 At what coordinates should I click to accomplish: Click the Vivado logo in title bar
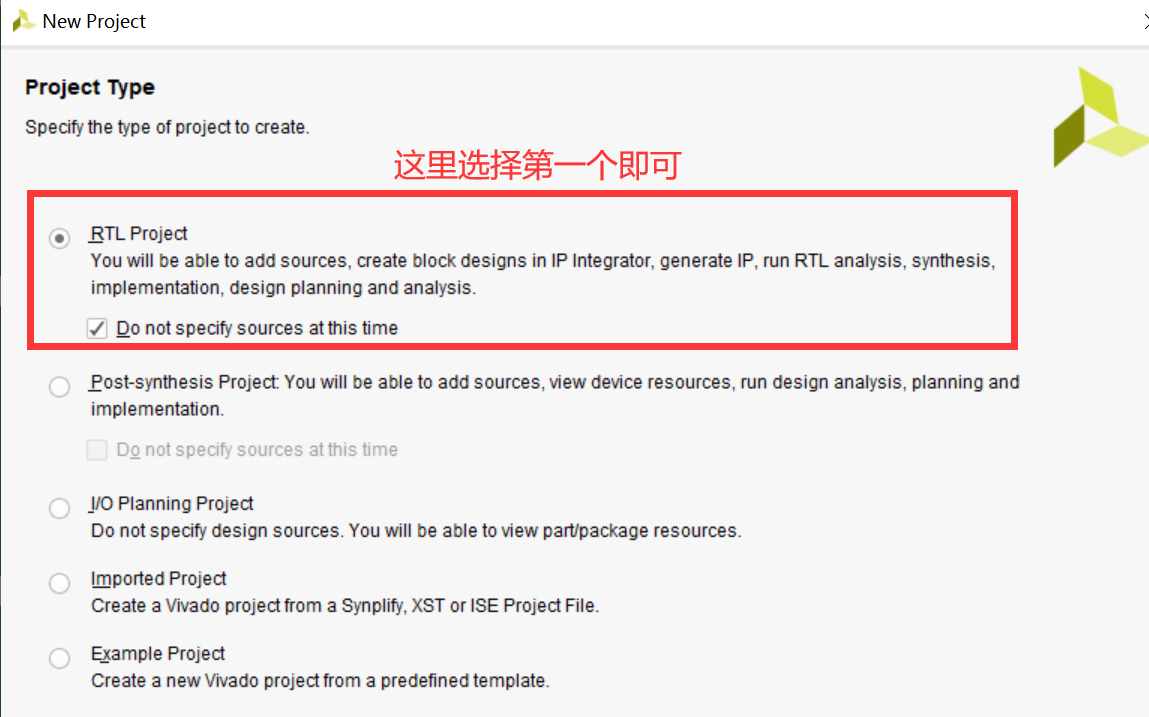pyautogui.click(x=24, y=21)
